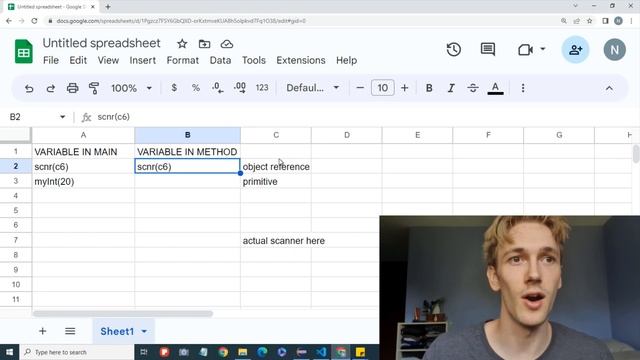
Task: Select the Paint format roller
Action: coord(94,88)
